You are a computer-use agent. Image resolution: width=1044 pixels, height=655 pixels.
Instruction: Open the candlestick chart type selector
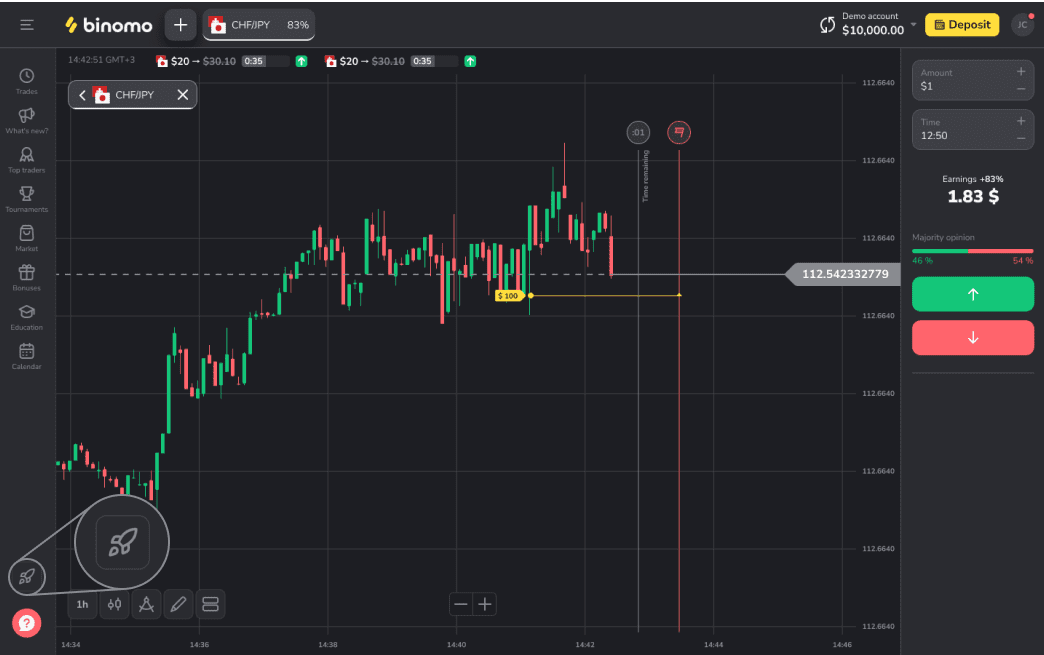[114, 604]
